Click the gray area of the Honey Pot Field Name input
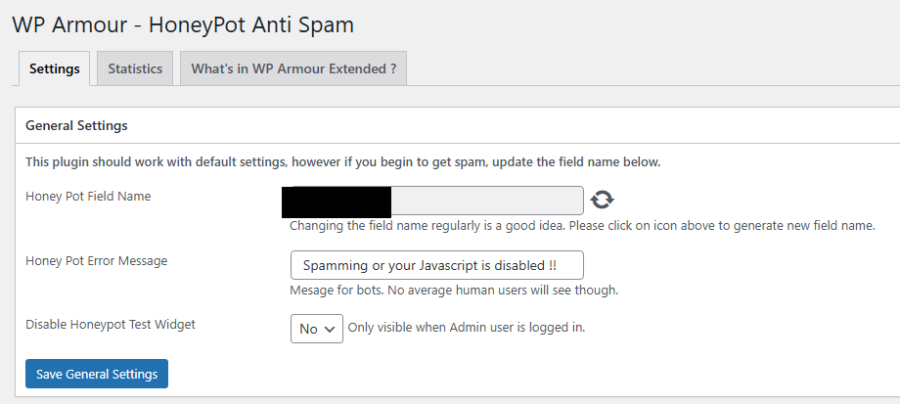This screenshot has height=404, width=900. (486, 200)
